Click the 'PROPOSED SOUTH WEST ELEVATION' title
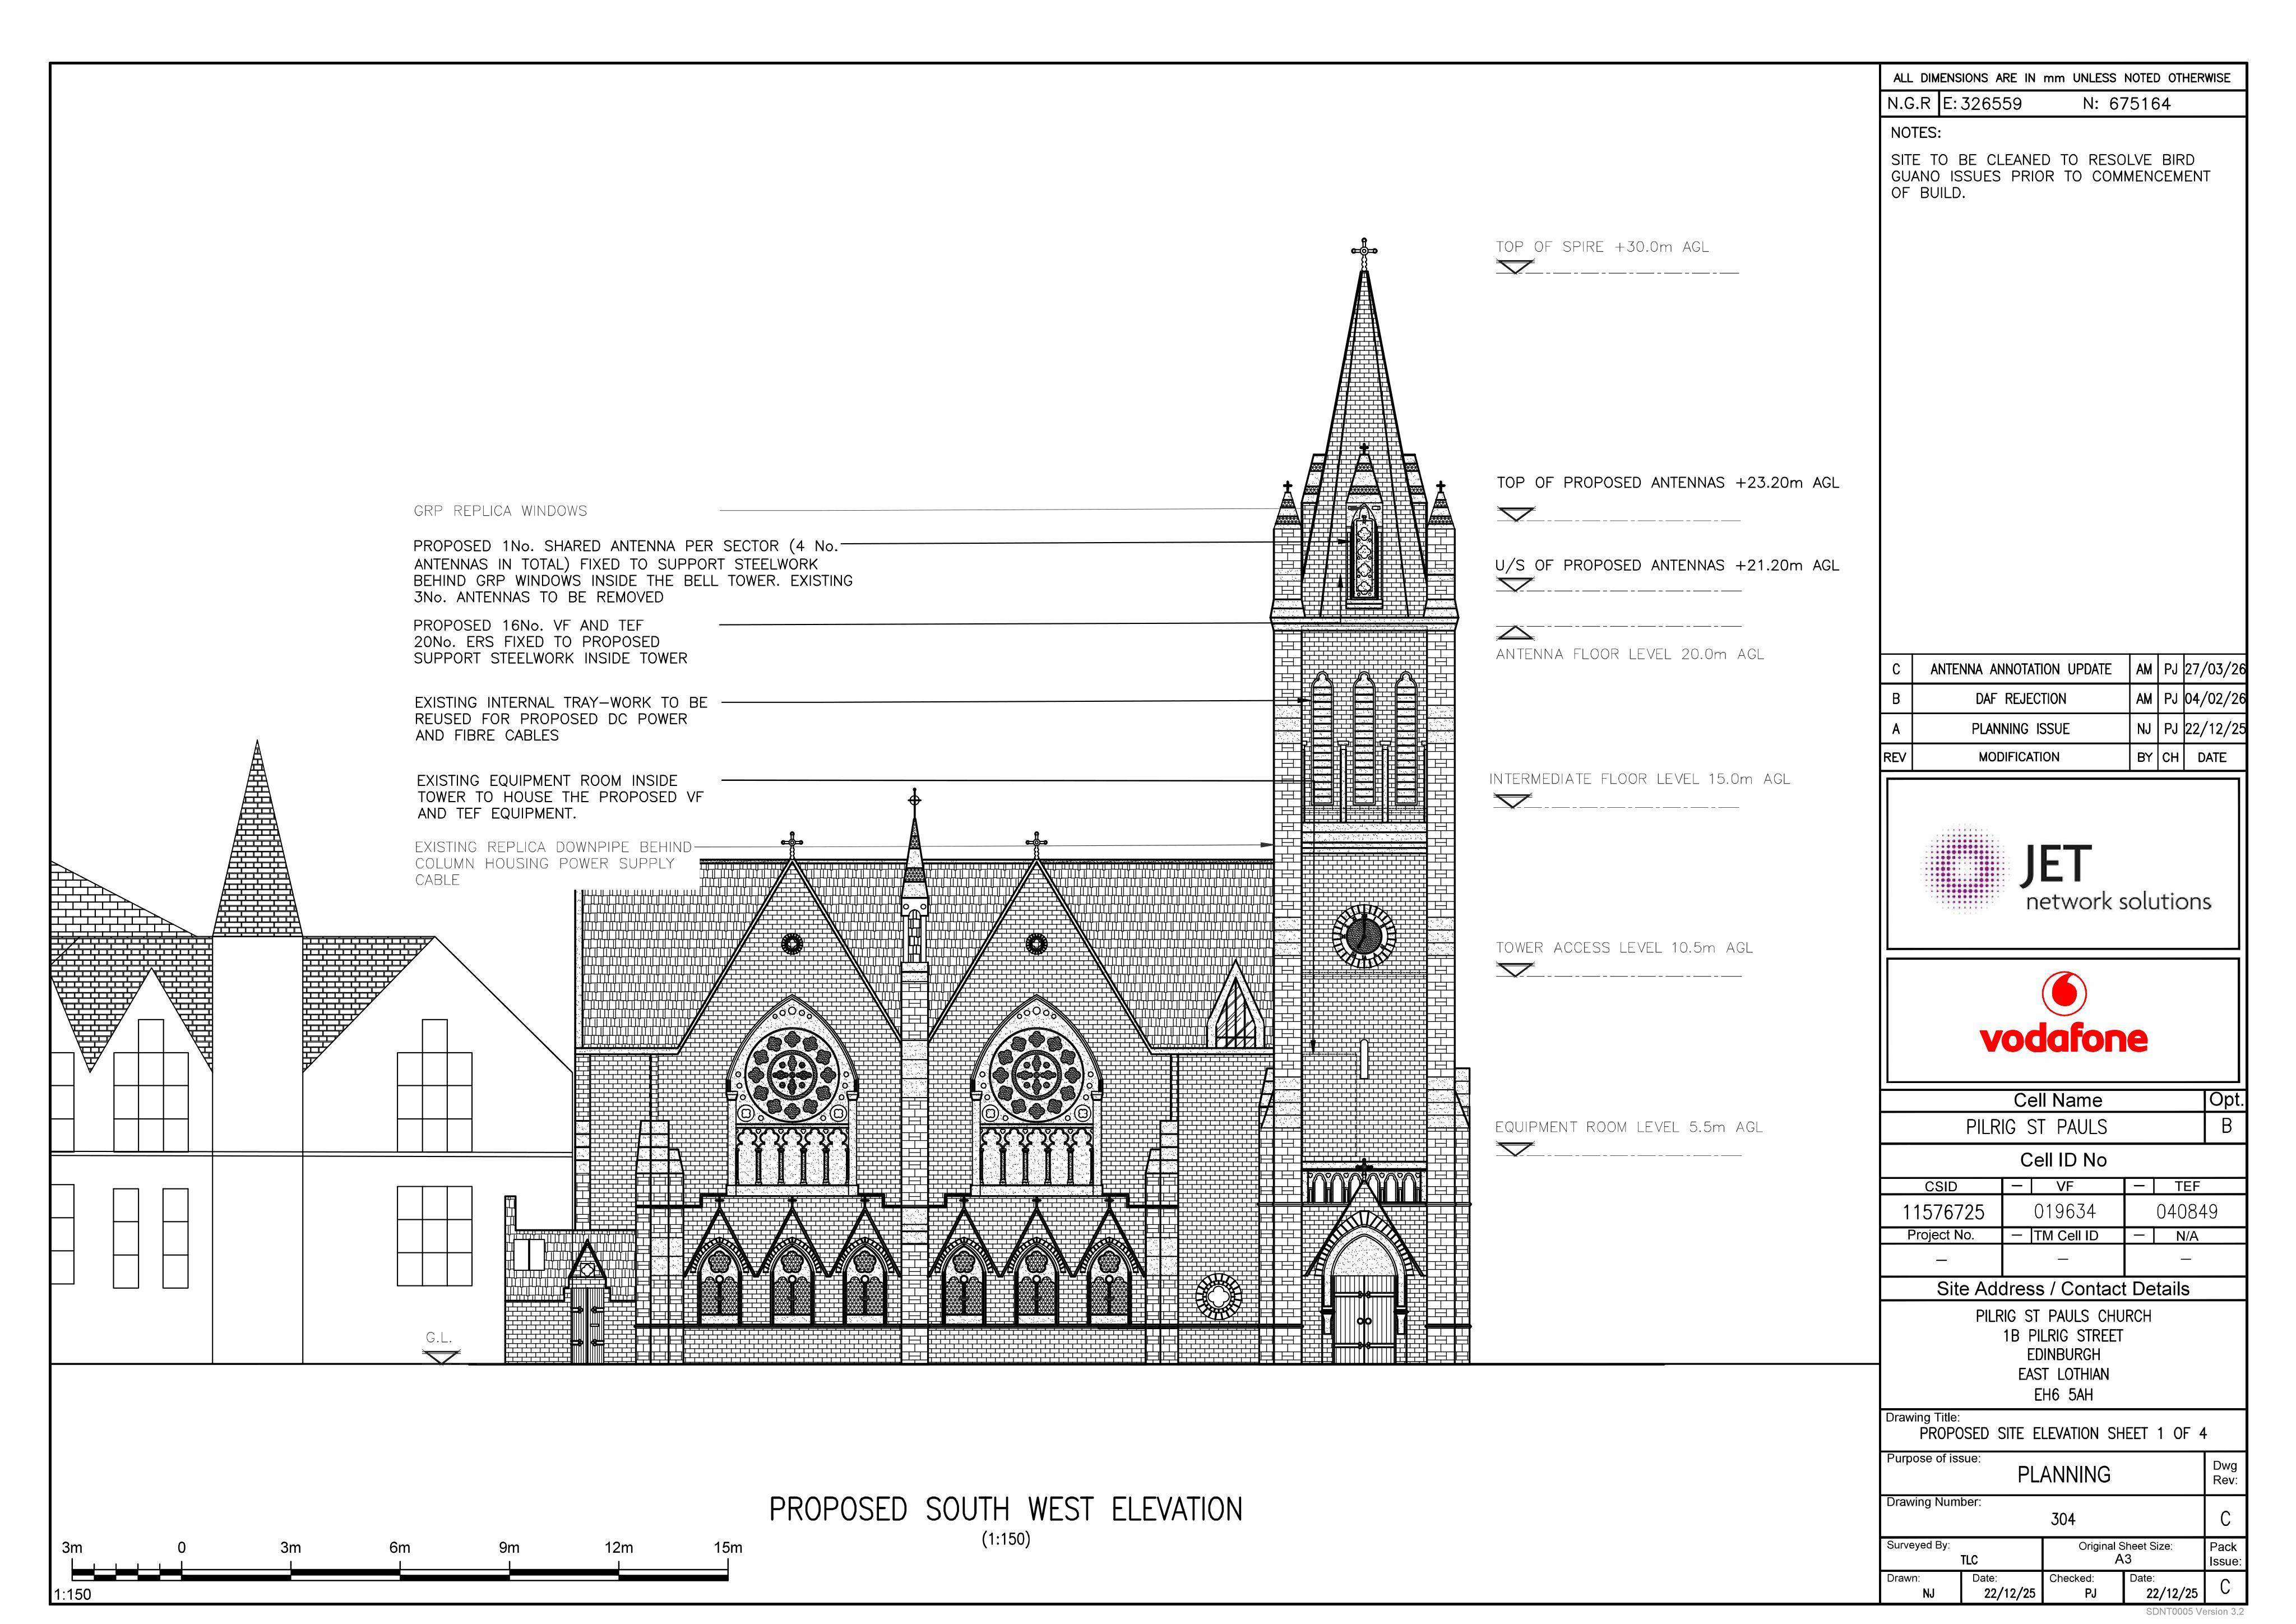The height and width of the screenshot is (1624, 2296). click(x=1005, y=1510)
